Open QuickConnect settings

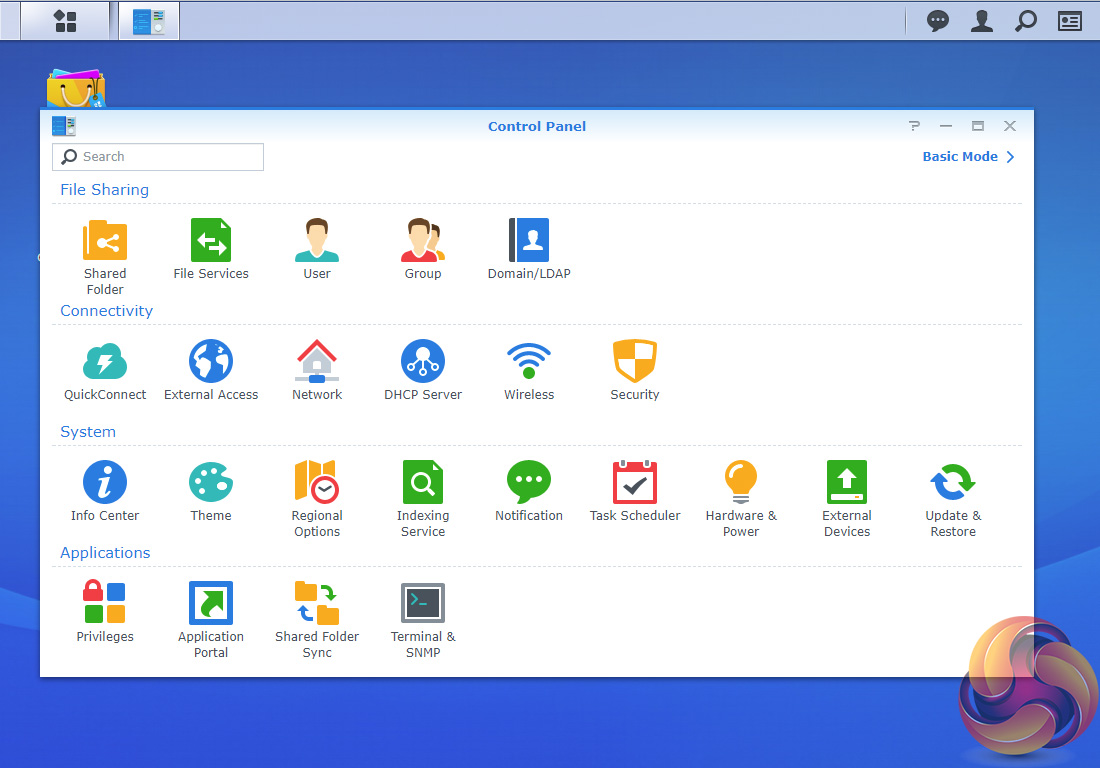pyautogui.click(x=105, y=370)
